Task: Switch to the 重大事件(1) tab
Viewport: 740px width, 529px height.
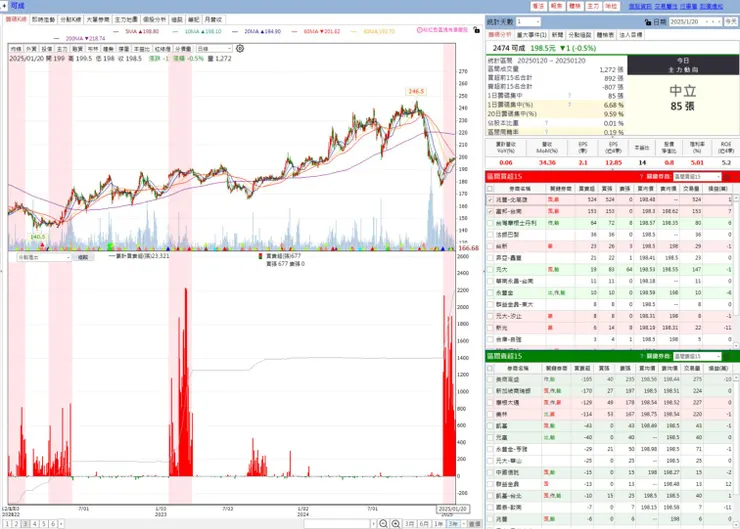Action: pos(531,35)
